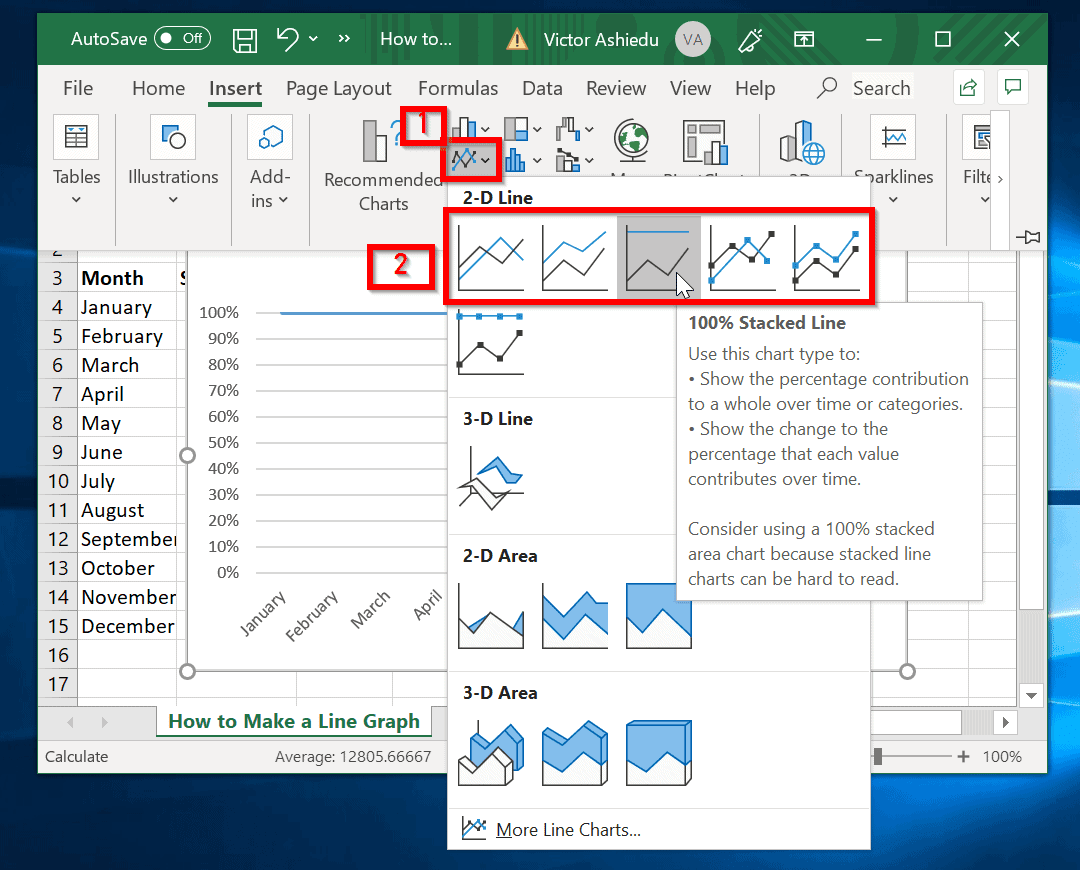Select the Sparklines line icon
1080x870 pixels.
892,137
